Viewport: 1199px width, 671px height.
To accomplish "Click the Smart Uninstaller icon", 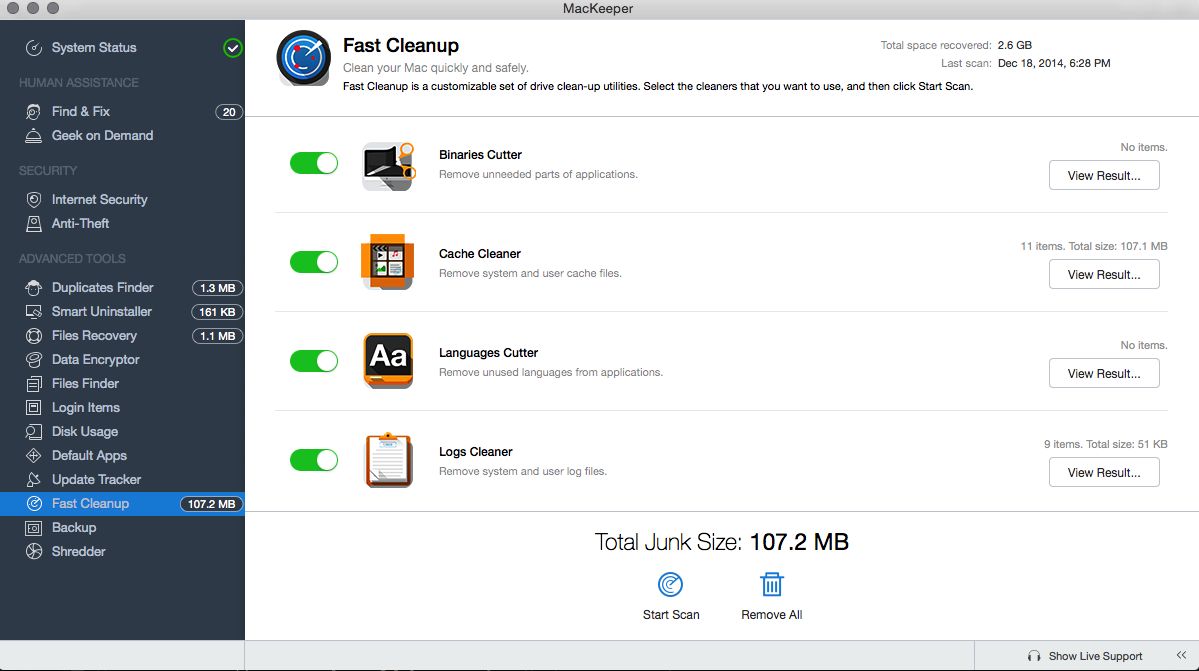I will (x=34, y=312).
